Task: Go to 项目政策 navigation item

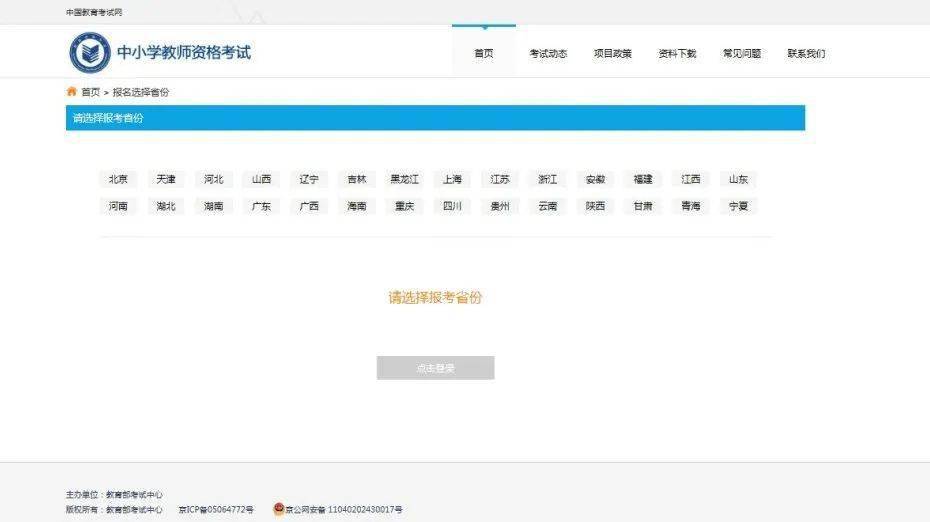Action: pyautogui.click(x=613, y=53)
